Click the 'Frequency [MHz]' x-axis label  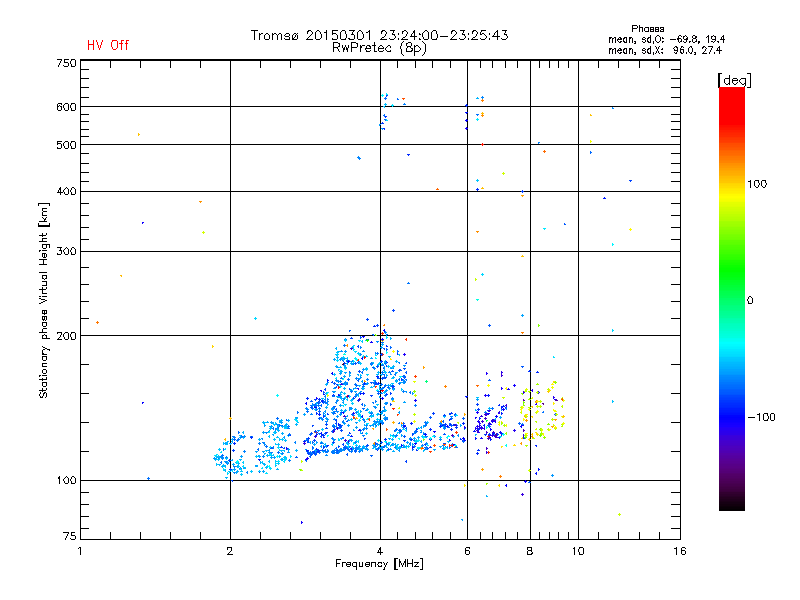[379, 564]
